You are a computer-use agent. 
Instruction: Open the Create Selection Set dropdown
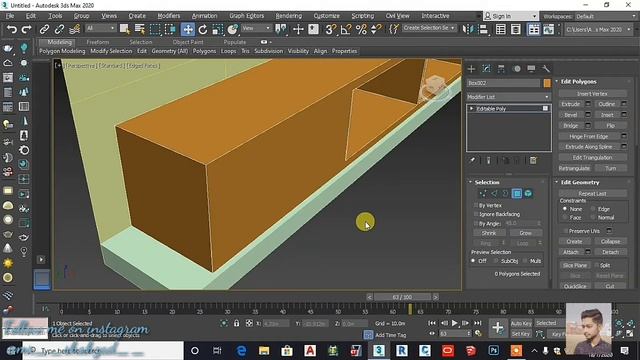429,28
